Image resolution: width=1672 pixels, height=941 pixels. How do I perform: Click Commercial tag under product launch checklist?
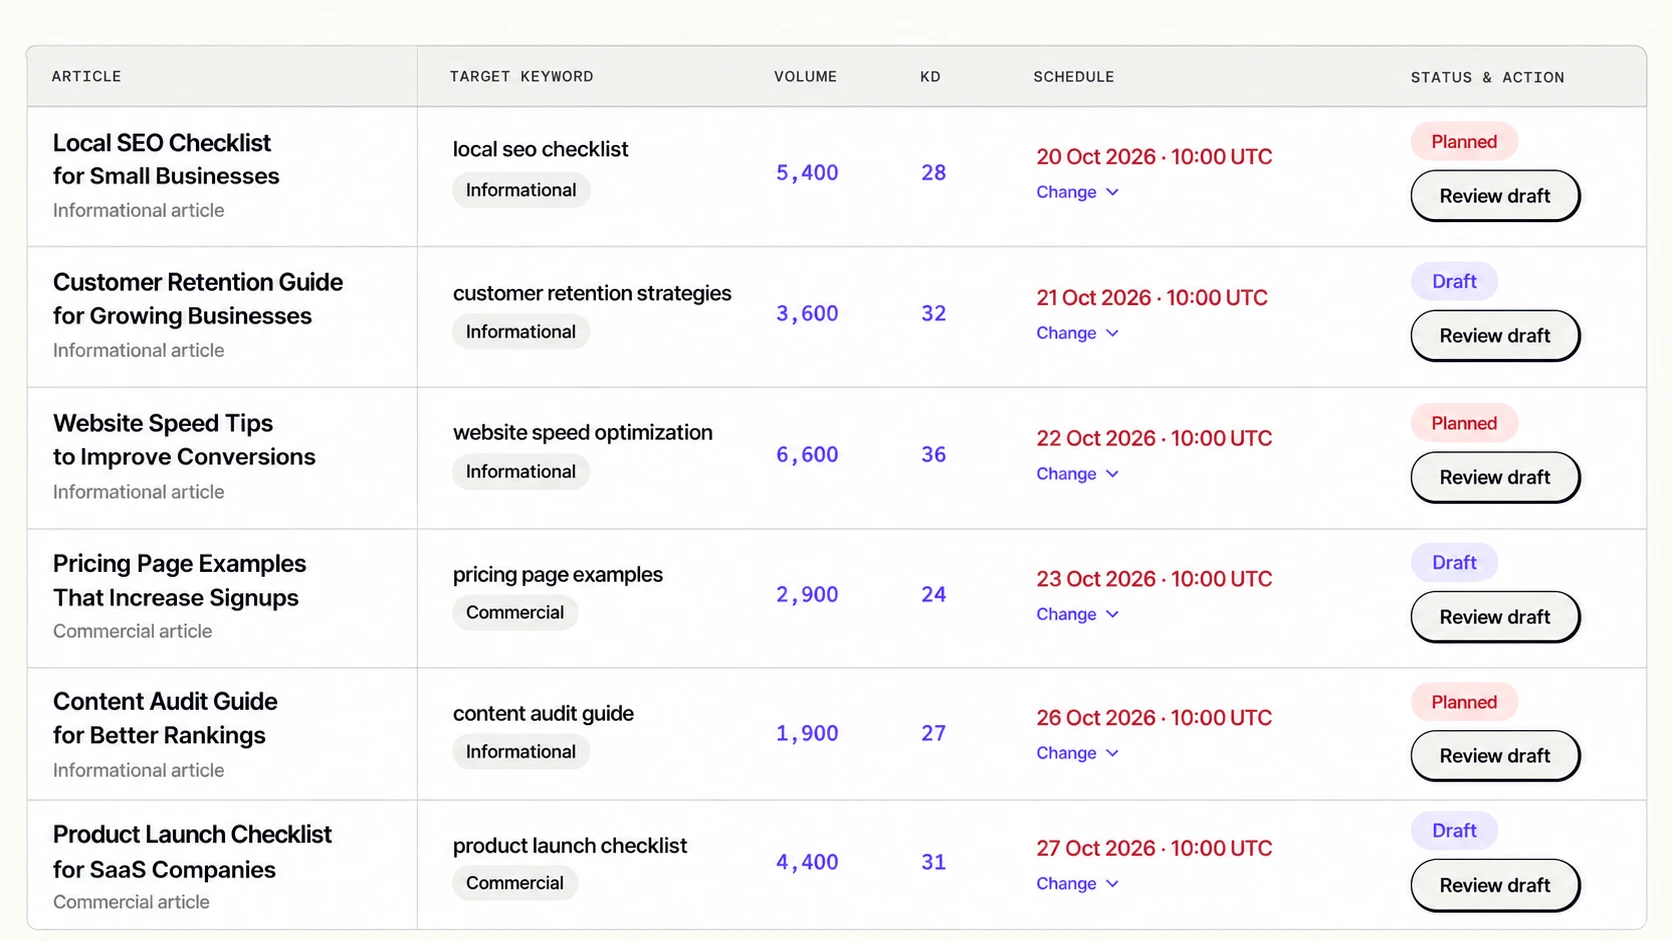coord(515,883)
